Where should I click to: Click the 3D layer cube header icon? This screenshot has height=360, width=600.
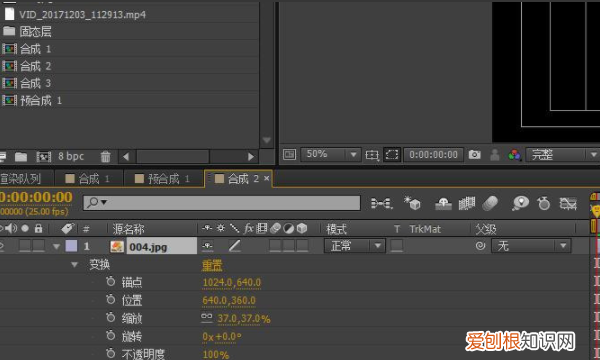[x=302, y=228]
